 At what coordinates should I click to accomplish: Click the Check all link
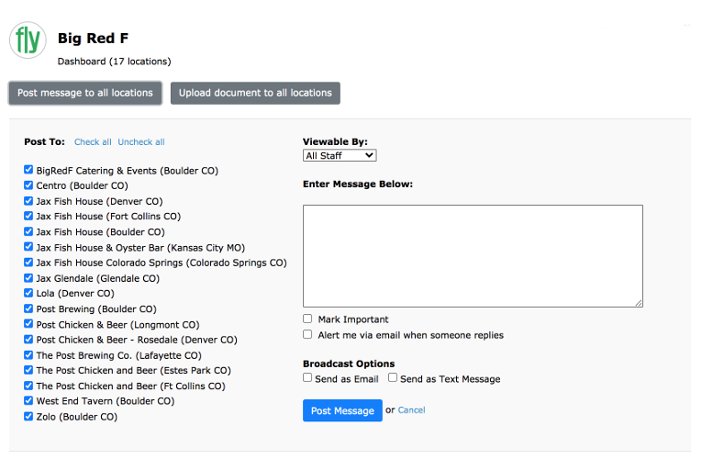click(93, 142)
